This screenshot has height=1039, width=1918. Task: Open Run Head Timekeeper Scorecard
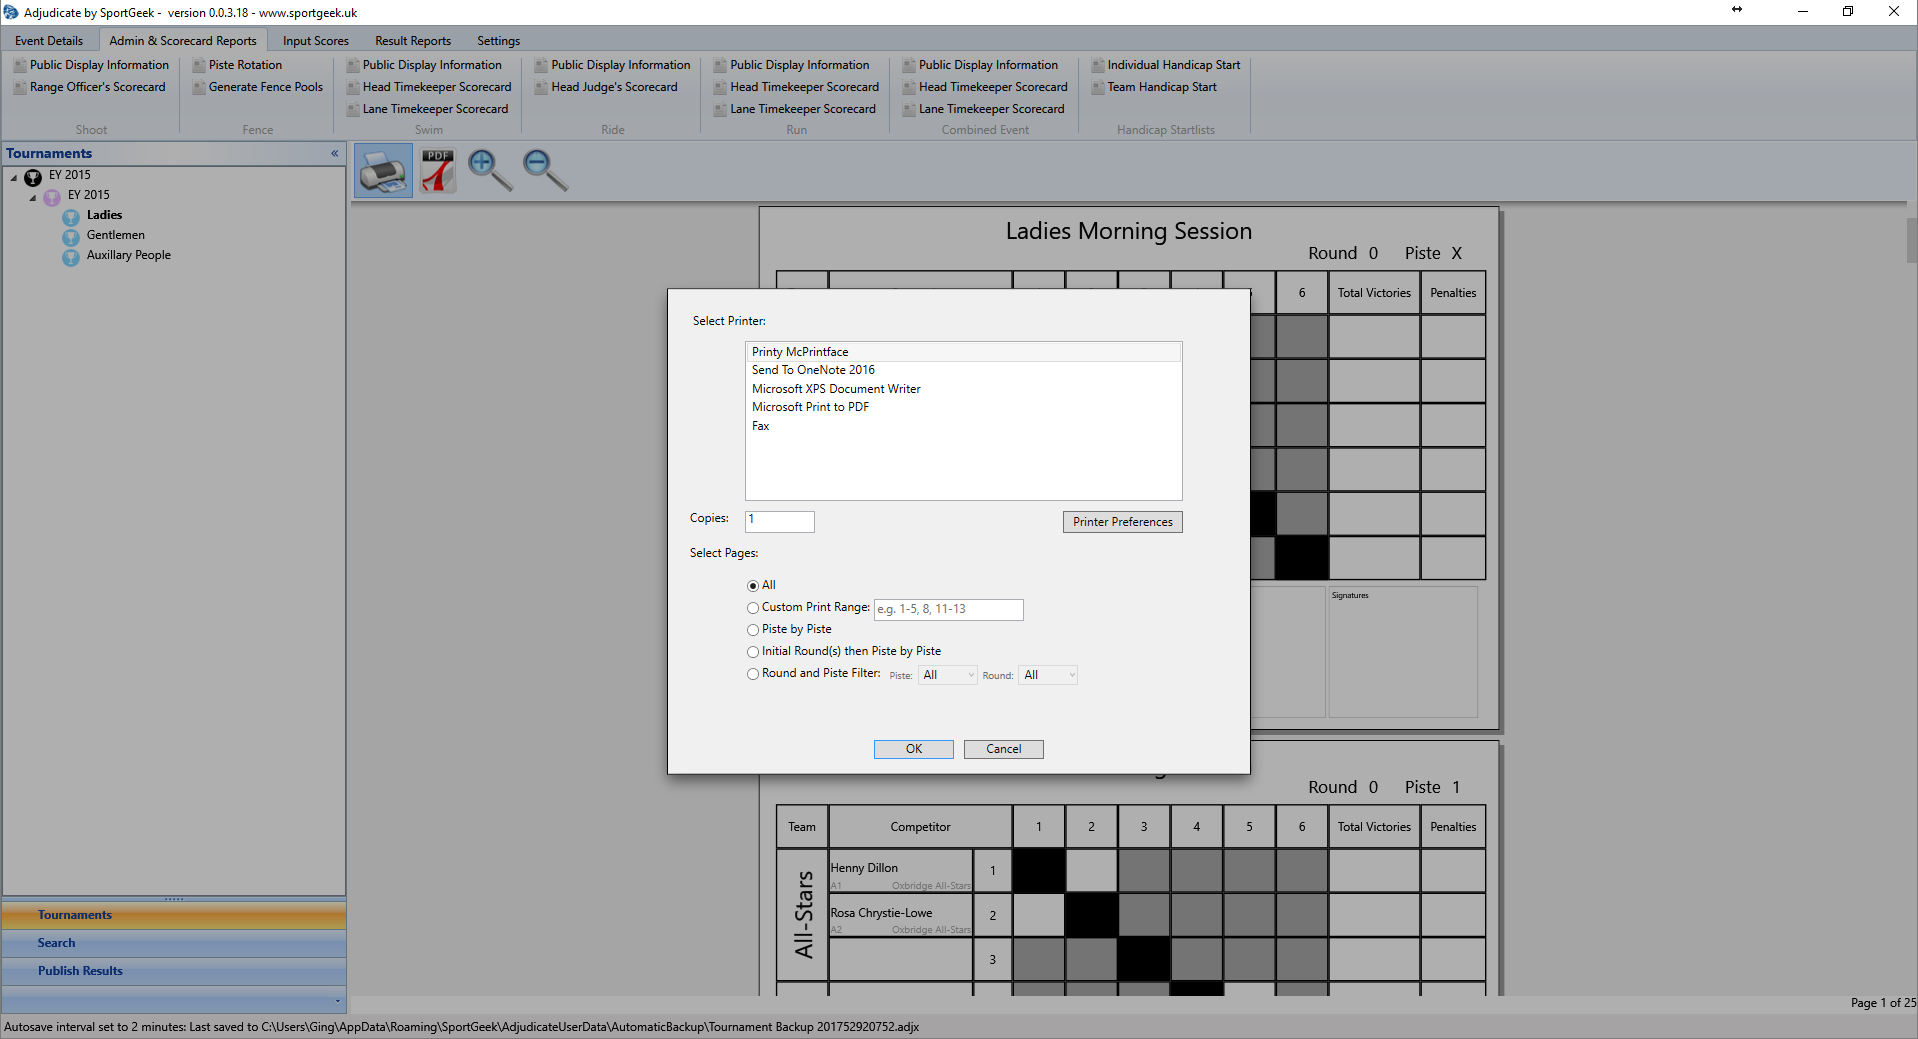pyautogui.click(x=796, y=87)
